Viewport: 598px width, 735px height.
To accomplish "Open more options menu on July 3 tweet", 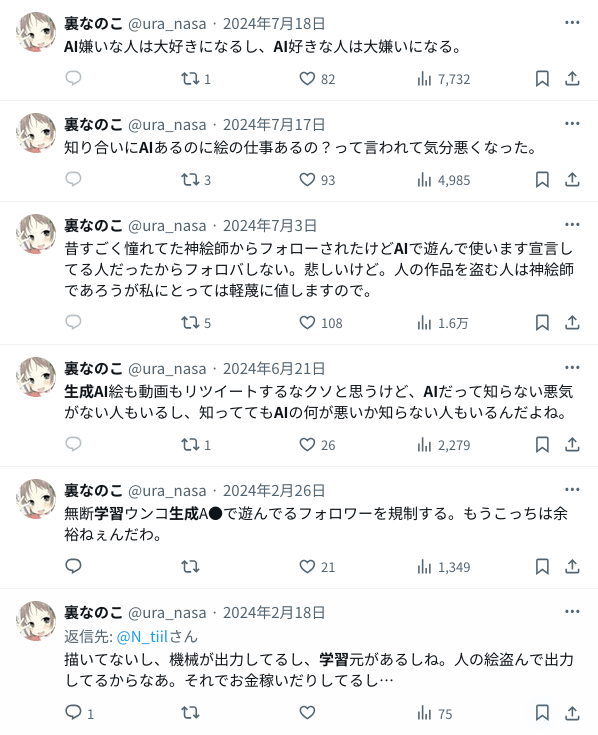I will 572,225.
